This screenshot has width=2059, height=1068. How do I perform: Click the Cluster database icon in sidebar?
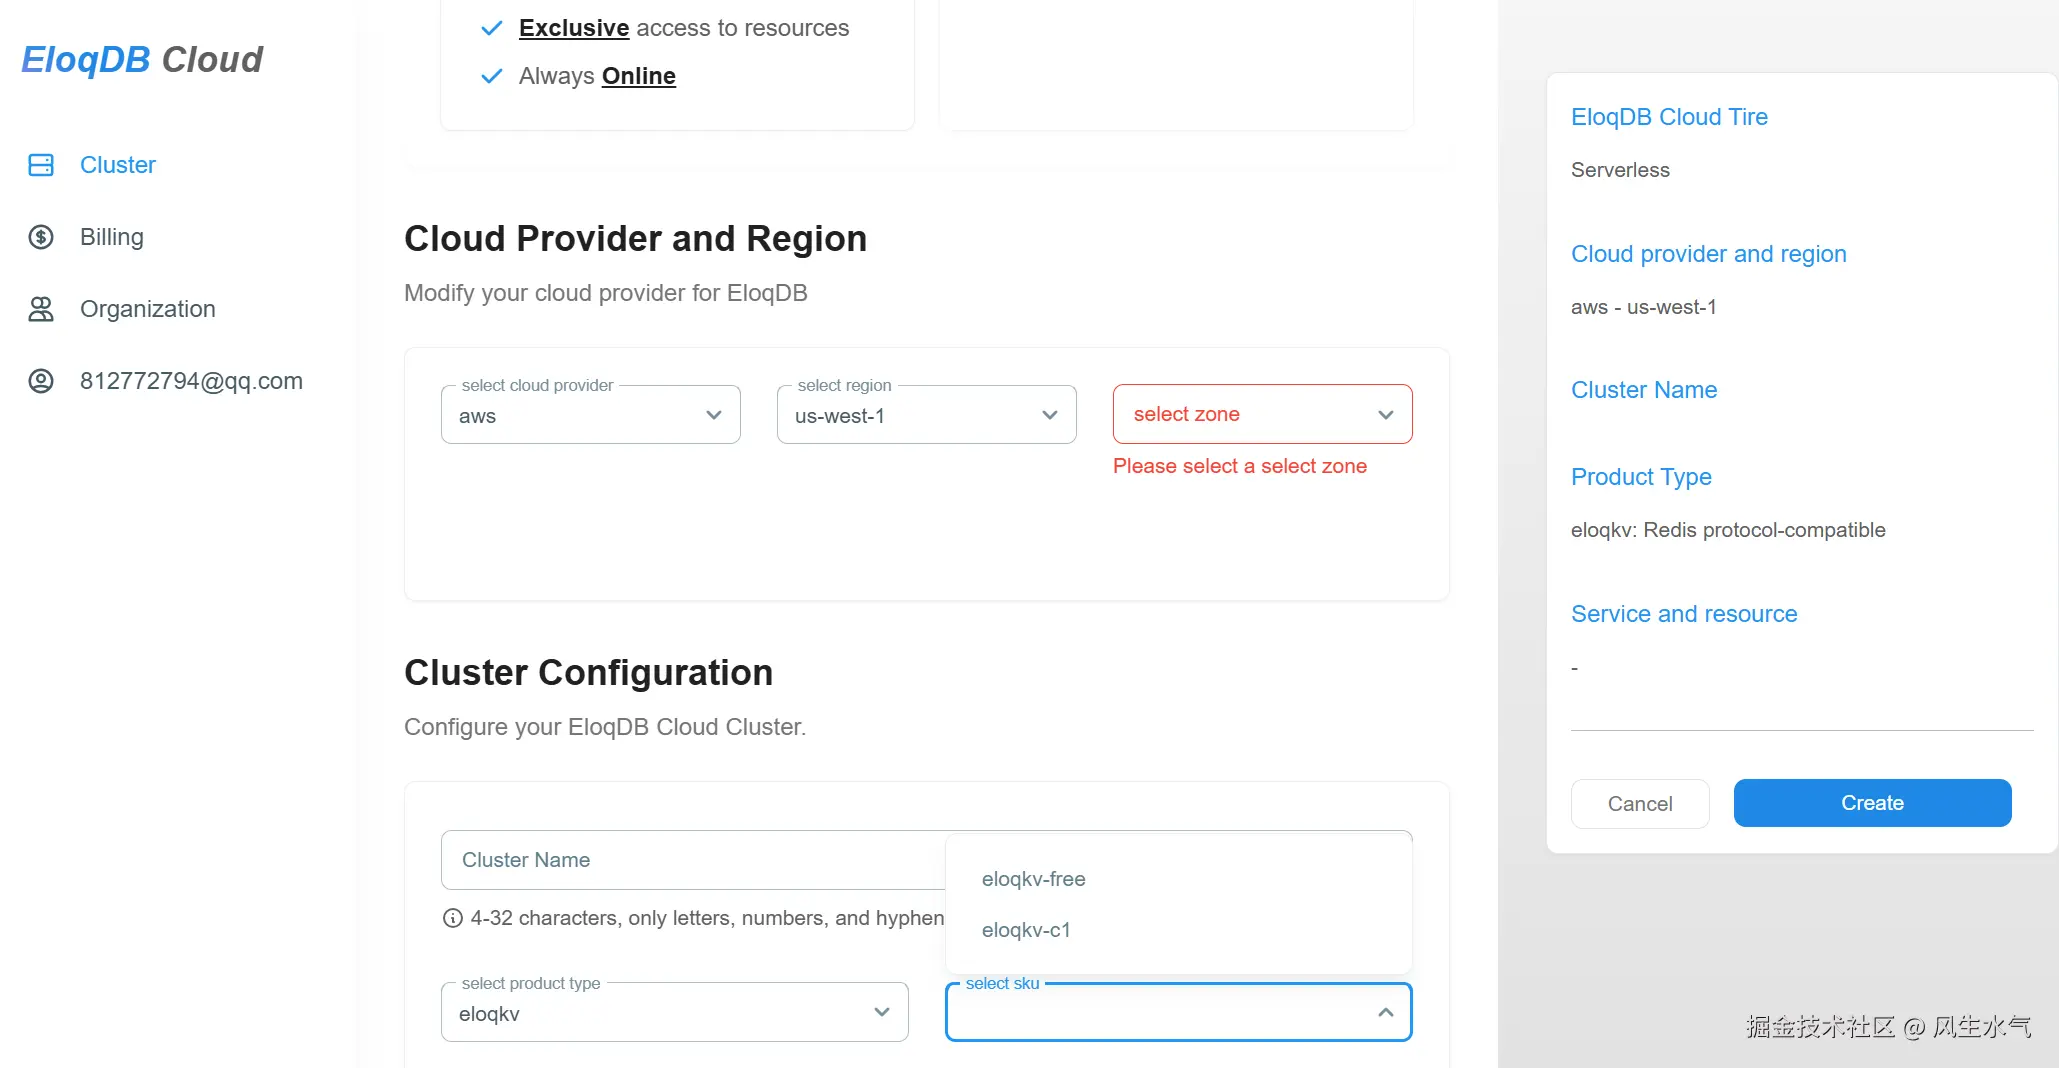[41, 165]
